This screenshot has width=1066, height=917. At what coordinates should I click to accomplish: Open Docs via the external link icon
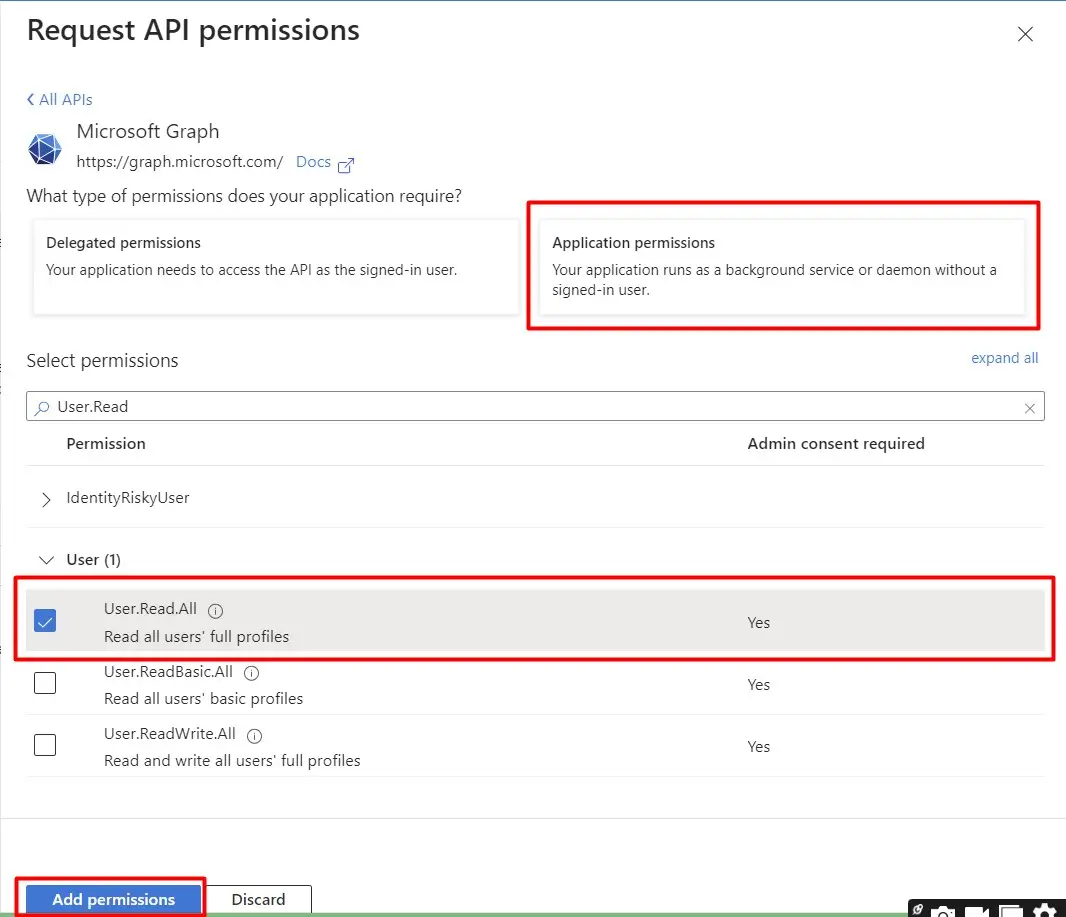click(346, 162)
